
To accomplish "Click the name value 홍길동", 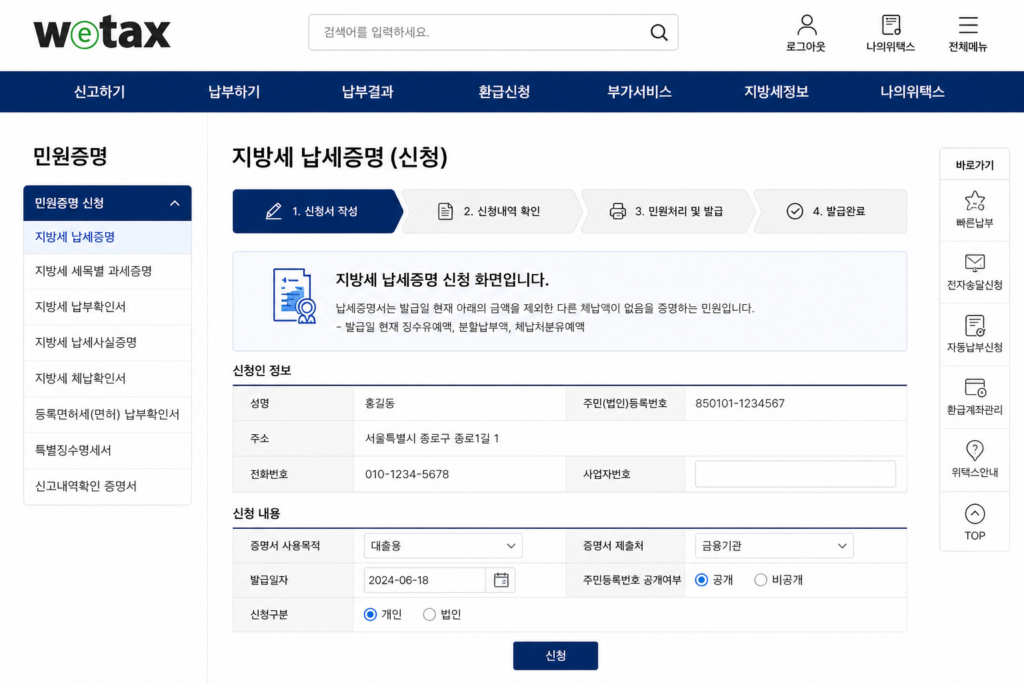I will pos(379,404).
